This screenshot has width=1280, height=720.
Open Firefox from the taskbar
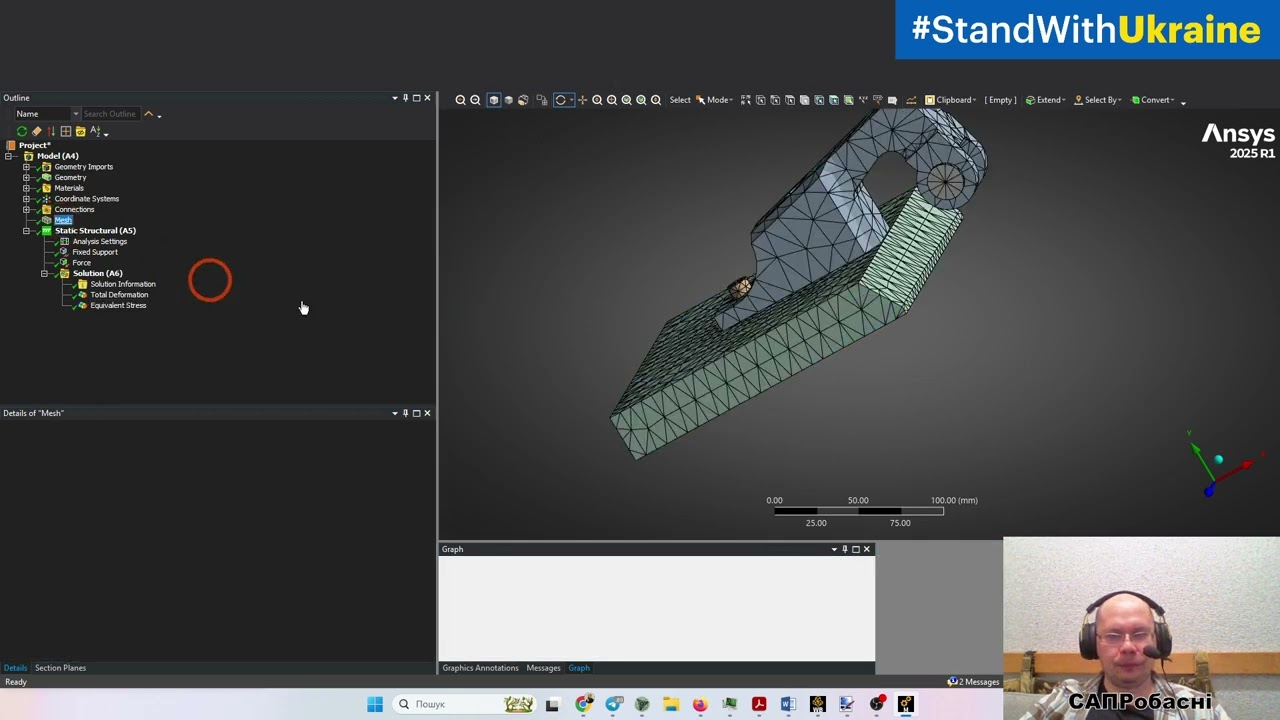(700, 704)
